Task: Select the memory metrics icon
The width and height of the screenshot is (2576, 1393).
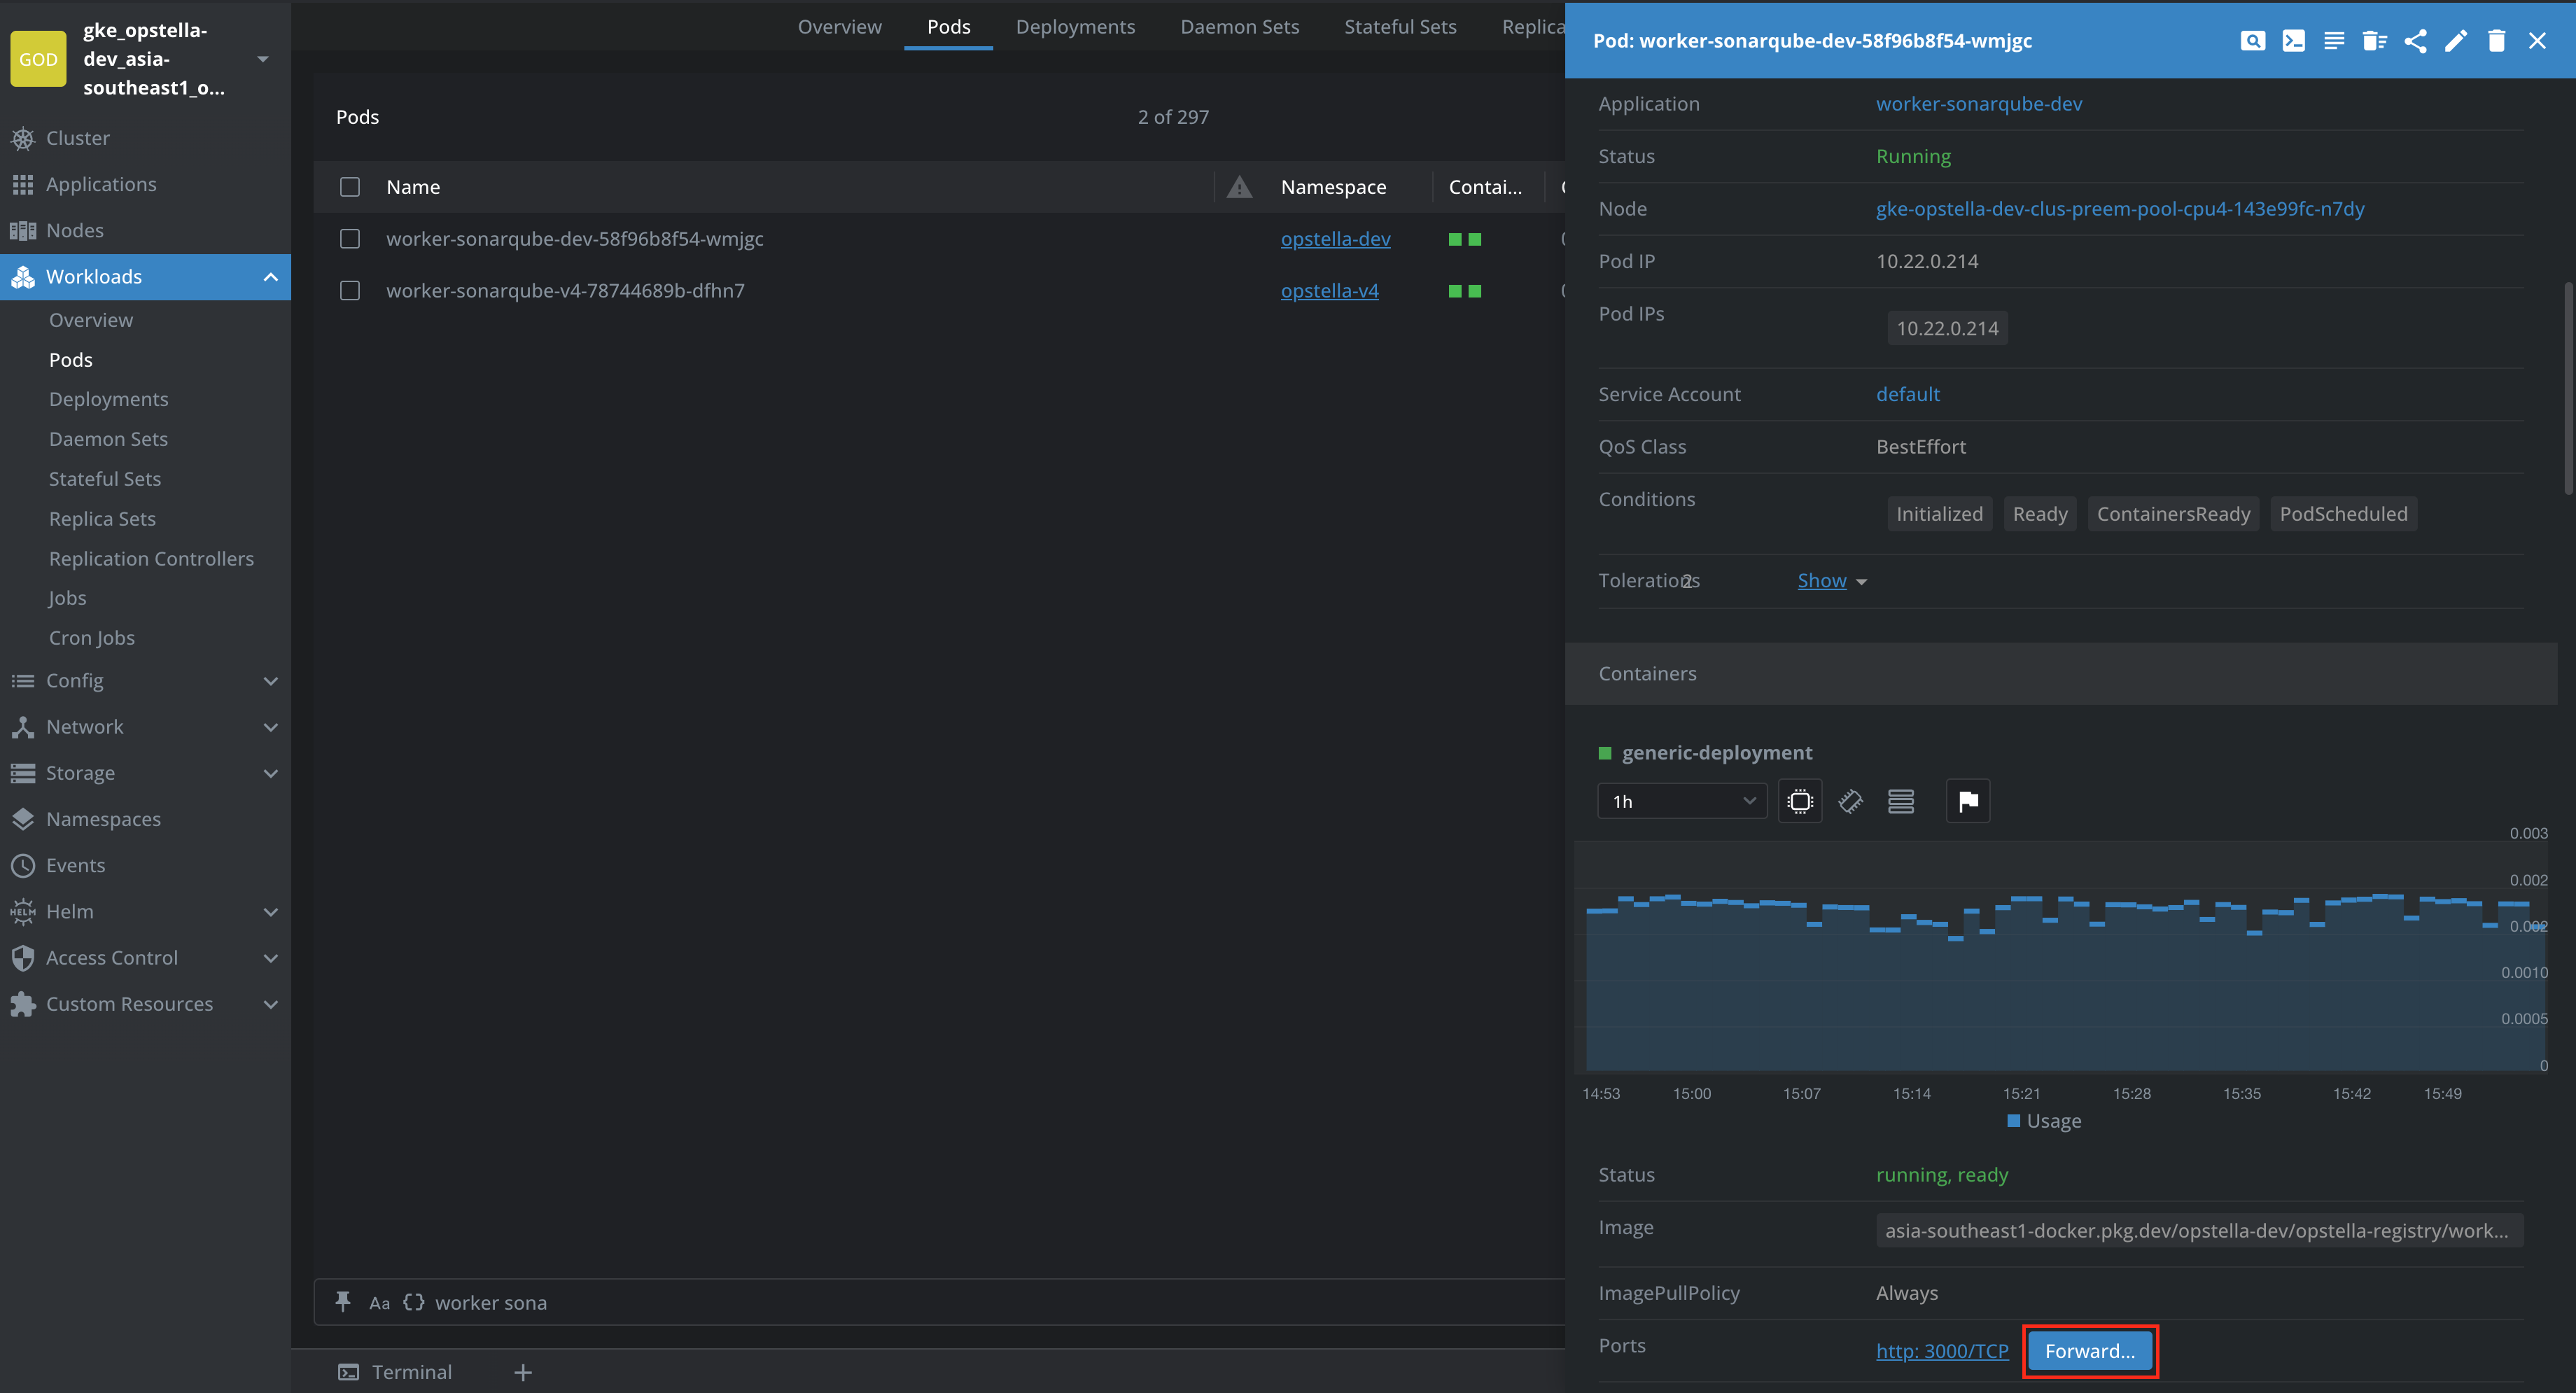Action: (x=1850, y=801)
